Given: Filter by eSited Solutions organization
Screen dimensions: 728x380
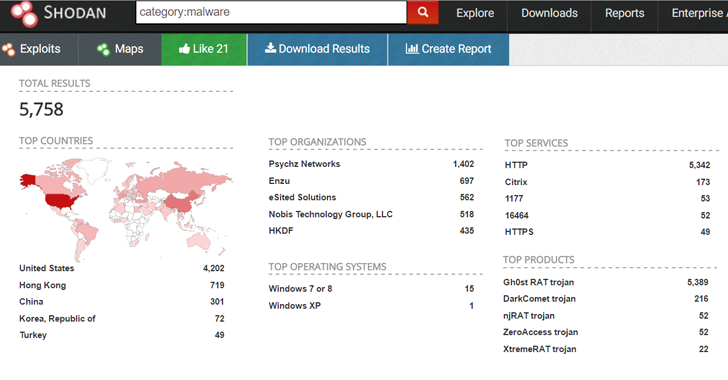Looking at the screenshot, I should point(302,197).
